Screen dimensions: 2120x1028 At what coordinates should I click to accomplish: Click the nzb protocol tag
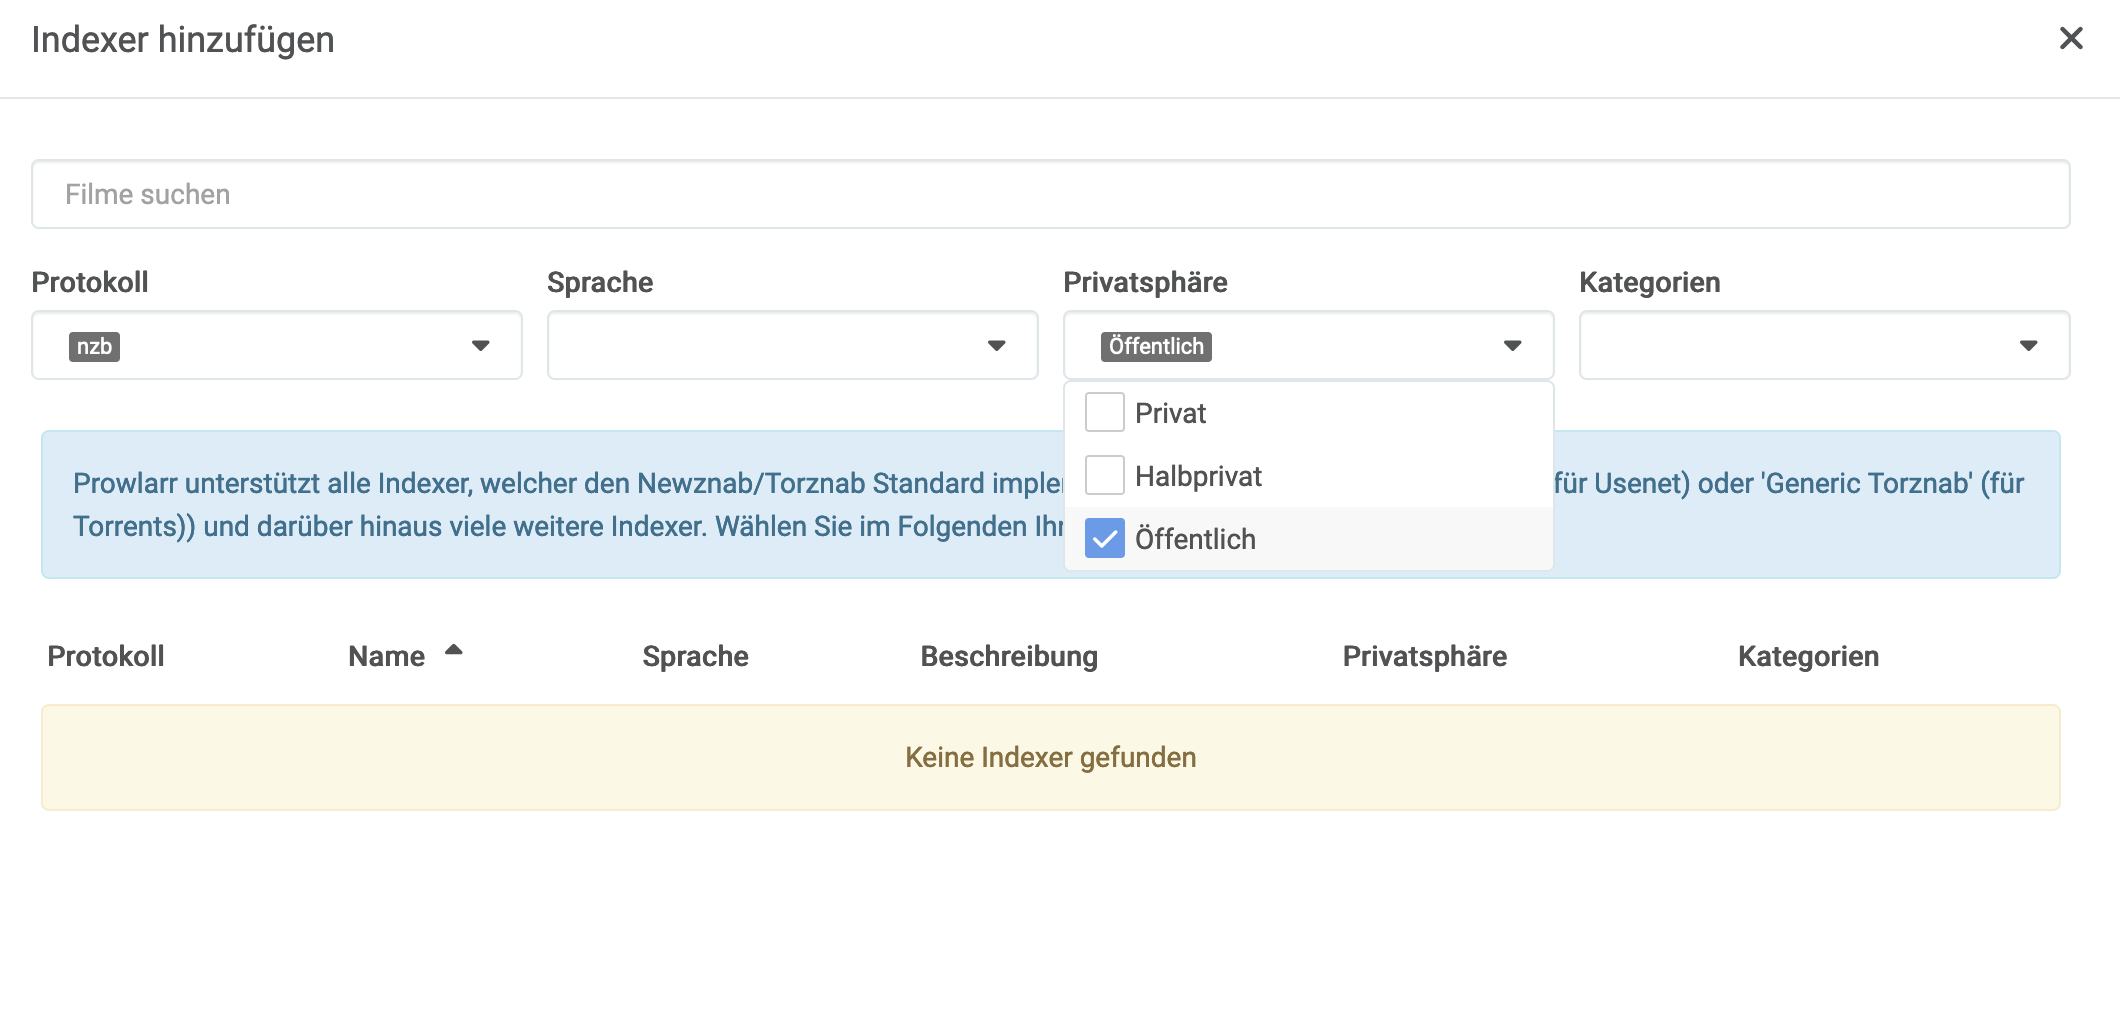(94, 347)
